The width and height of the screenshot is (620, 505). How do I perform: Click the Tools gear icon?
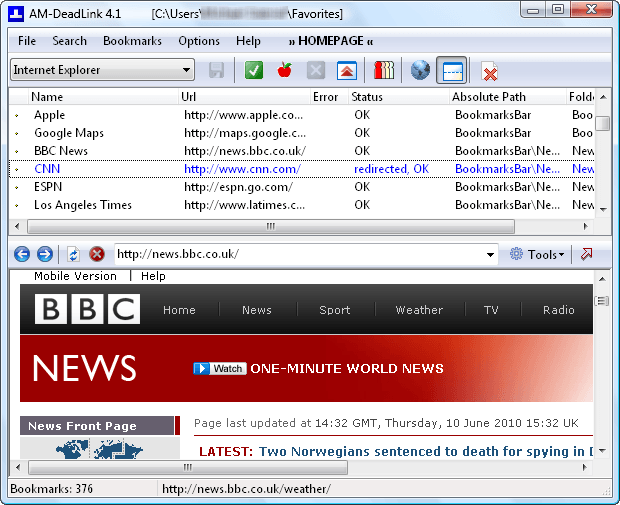click(x=516, y=254)
